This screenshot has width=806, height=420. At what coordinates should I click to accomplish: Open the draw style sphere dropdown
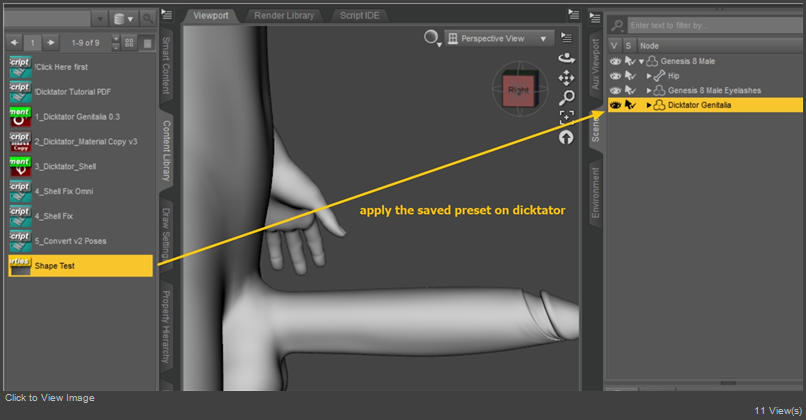tap(432, 38)
